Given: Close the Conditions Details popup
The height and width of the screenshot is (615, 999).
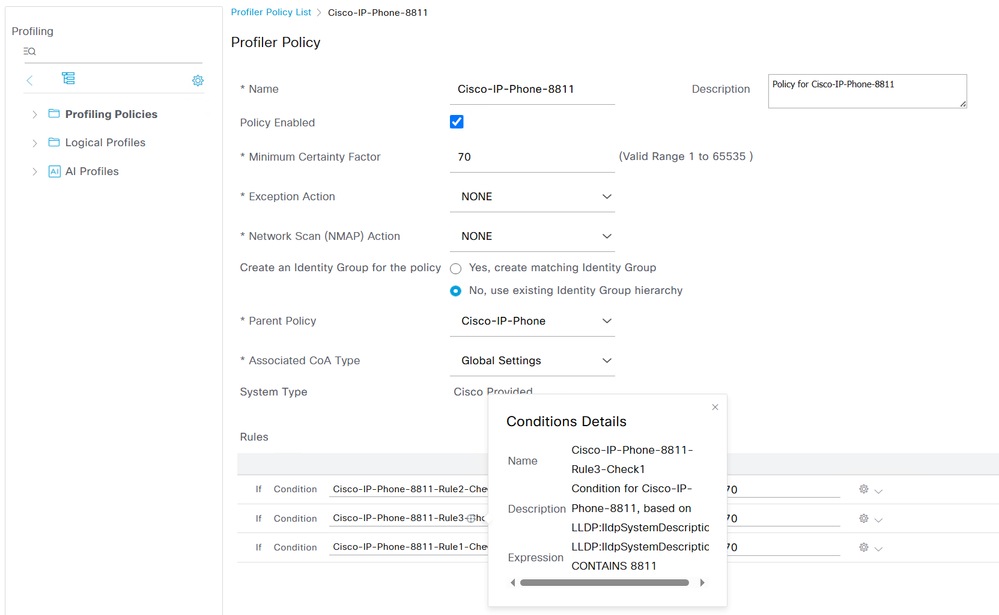Looking at the screenshot, I should pyautogui.click(x=715, y=407).
